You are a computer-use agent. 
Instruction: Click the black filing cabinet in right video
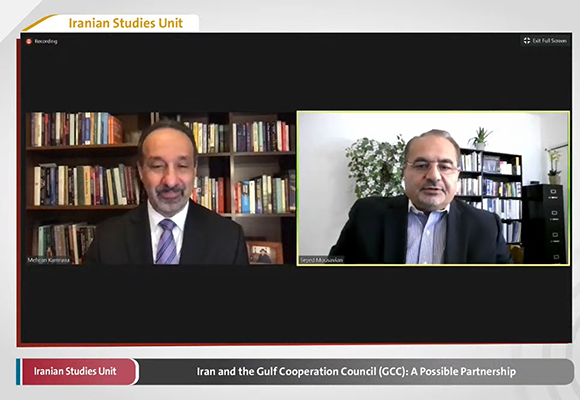pos(544,223)
